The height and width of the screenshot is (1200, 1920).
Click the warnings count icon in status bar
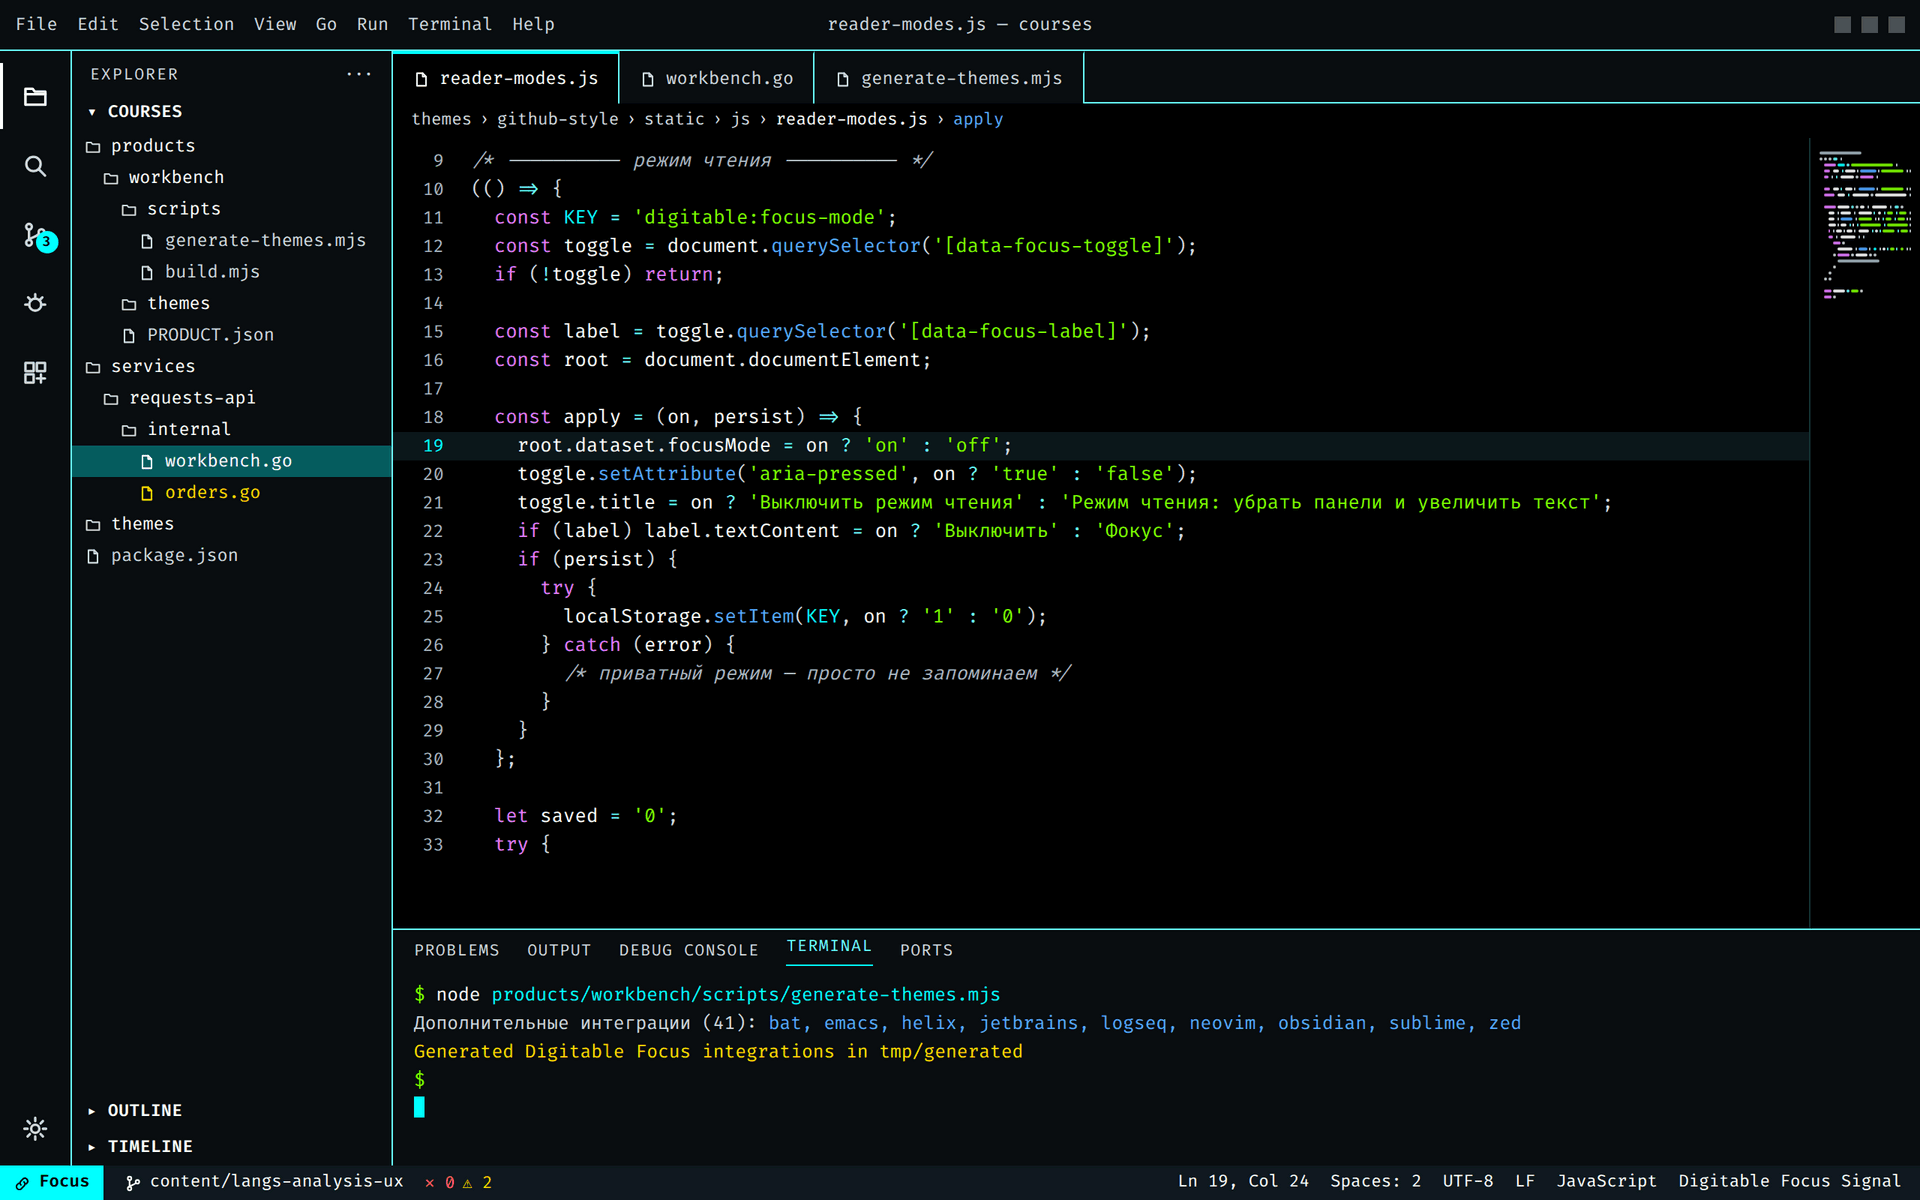(467, 1182)
